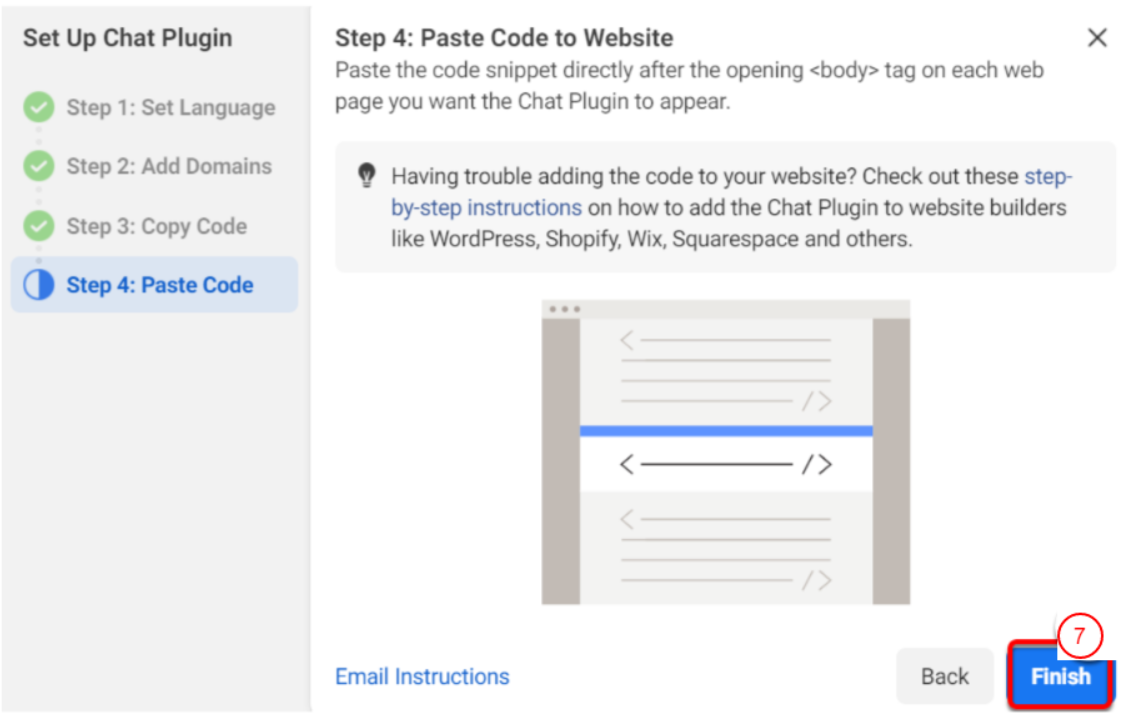The width and height of the screenshot is (1138, 721).
Task: Click the Email Instructions link
Action: [422, 677]
